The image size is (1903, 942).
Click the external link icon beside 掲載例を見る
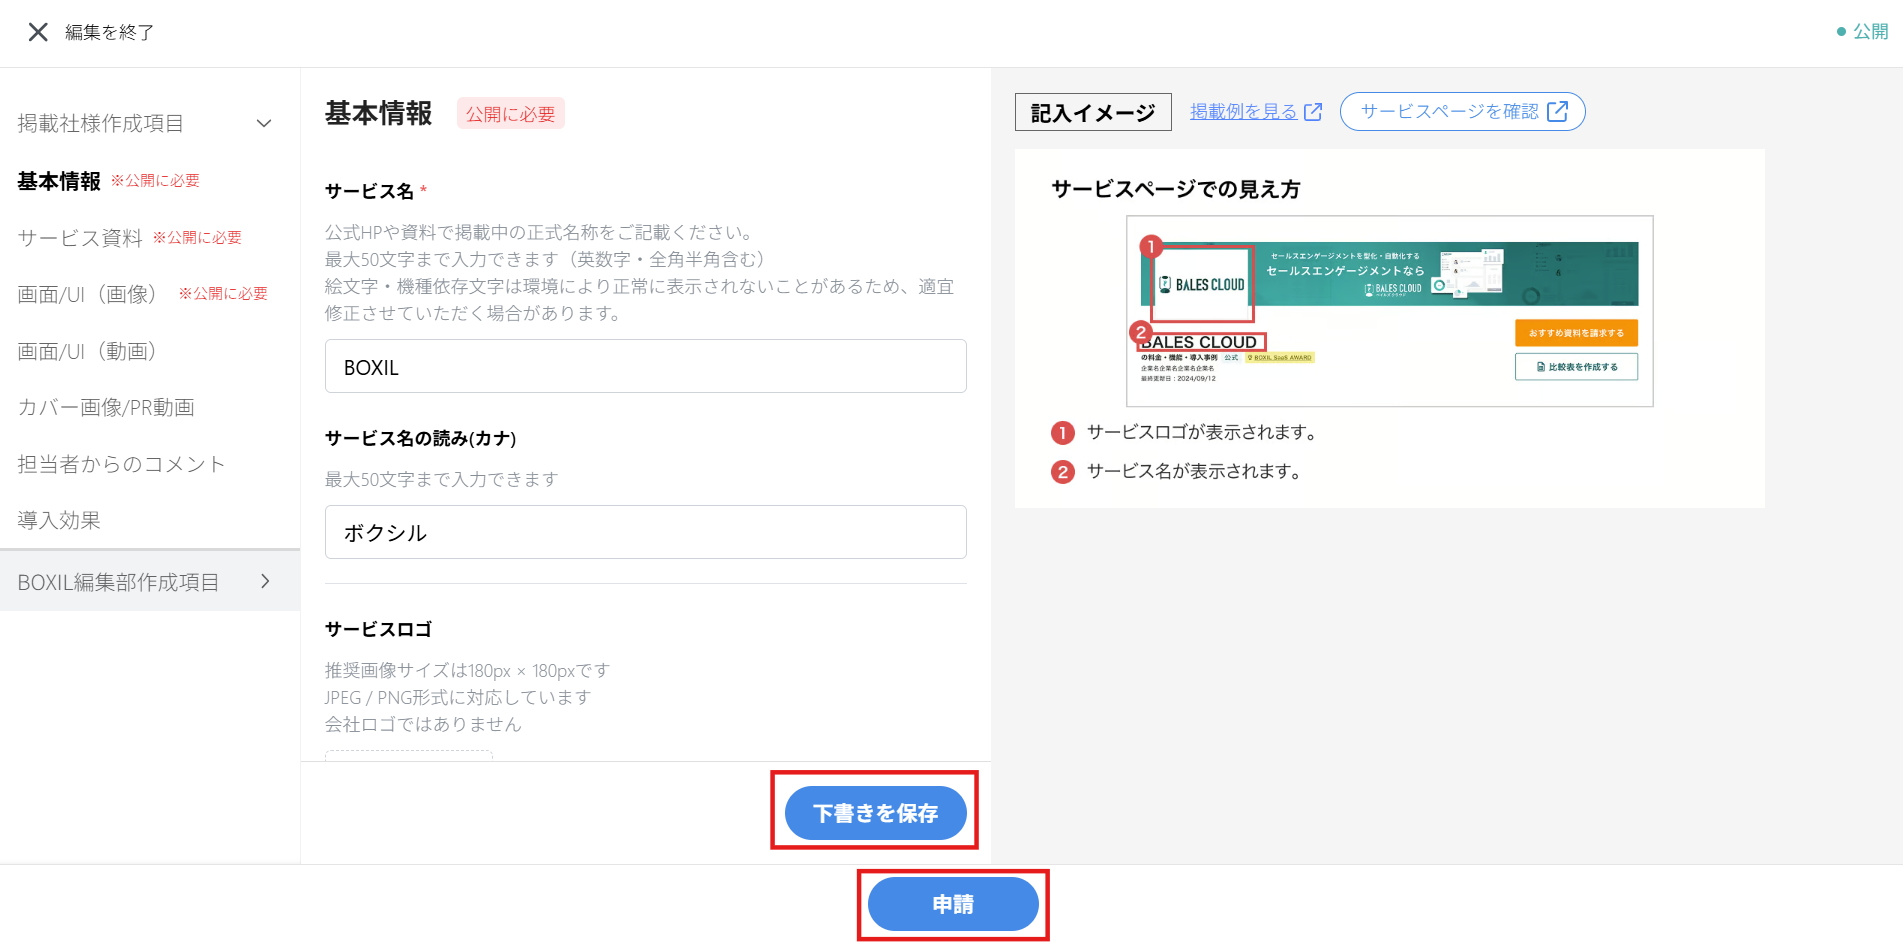click(x=1312, y=112)
